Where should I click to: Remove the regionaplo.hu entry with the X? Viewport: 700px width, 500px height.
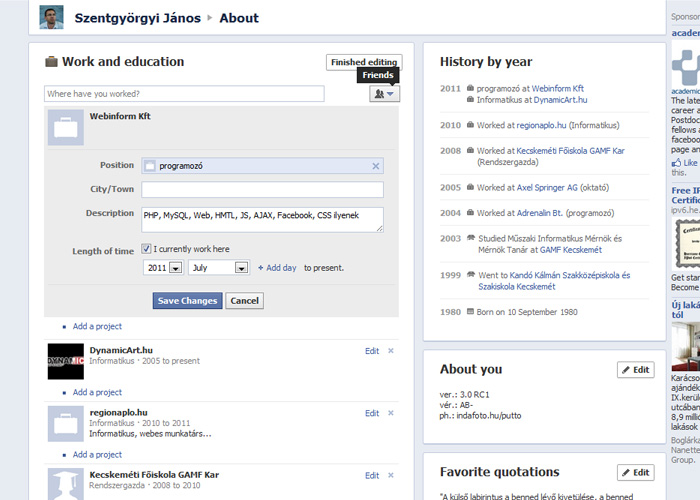click(x=391, y=413)
